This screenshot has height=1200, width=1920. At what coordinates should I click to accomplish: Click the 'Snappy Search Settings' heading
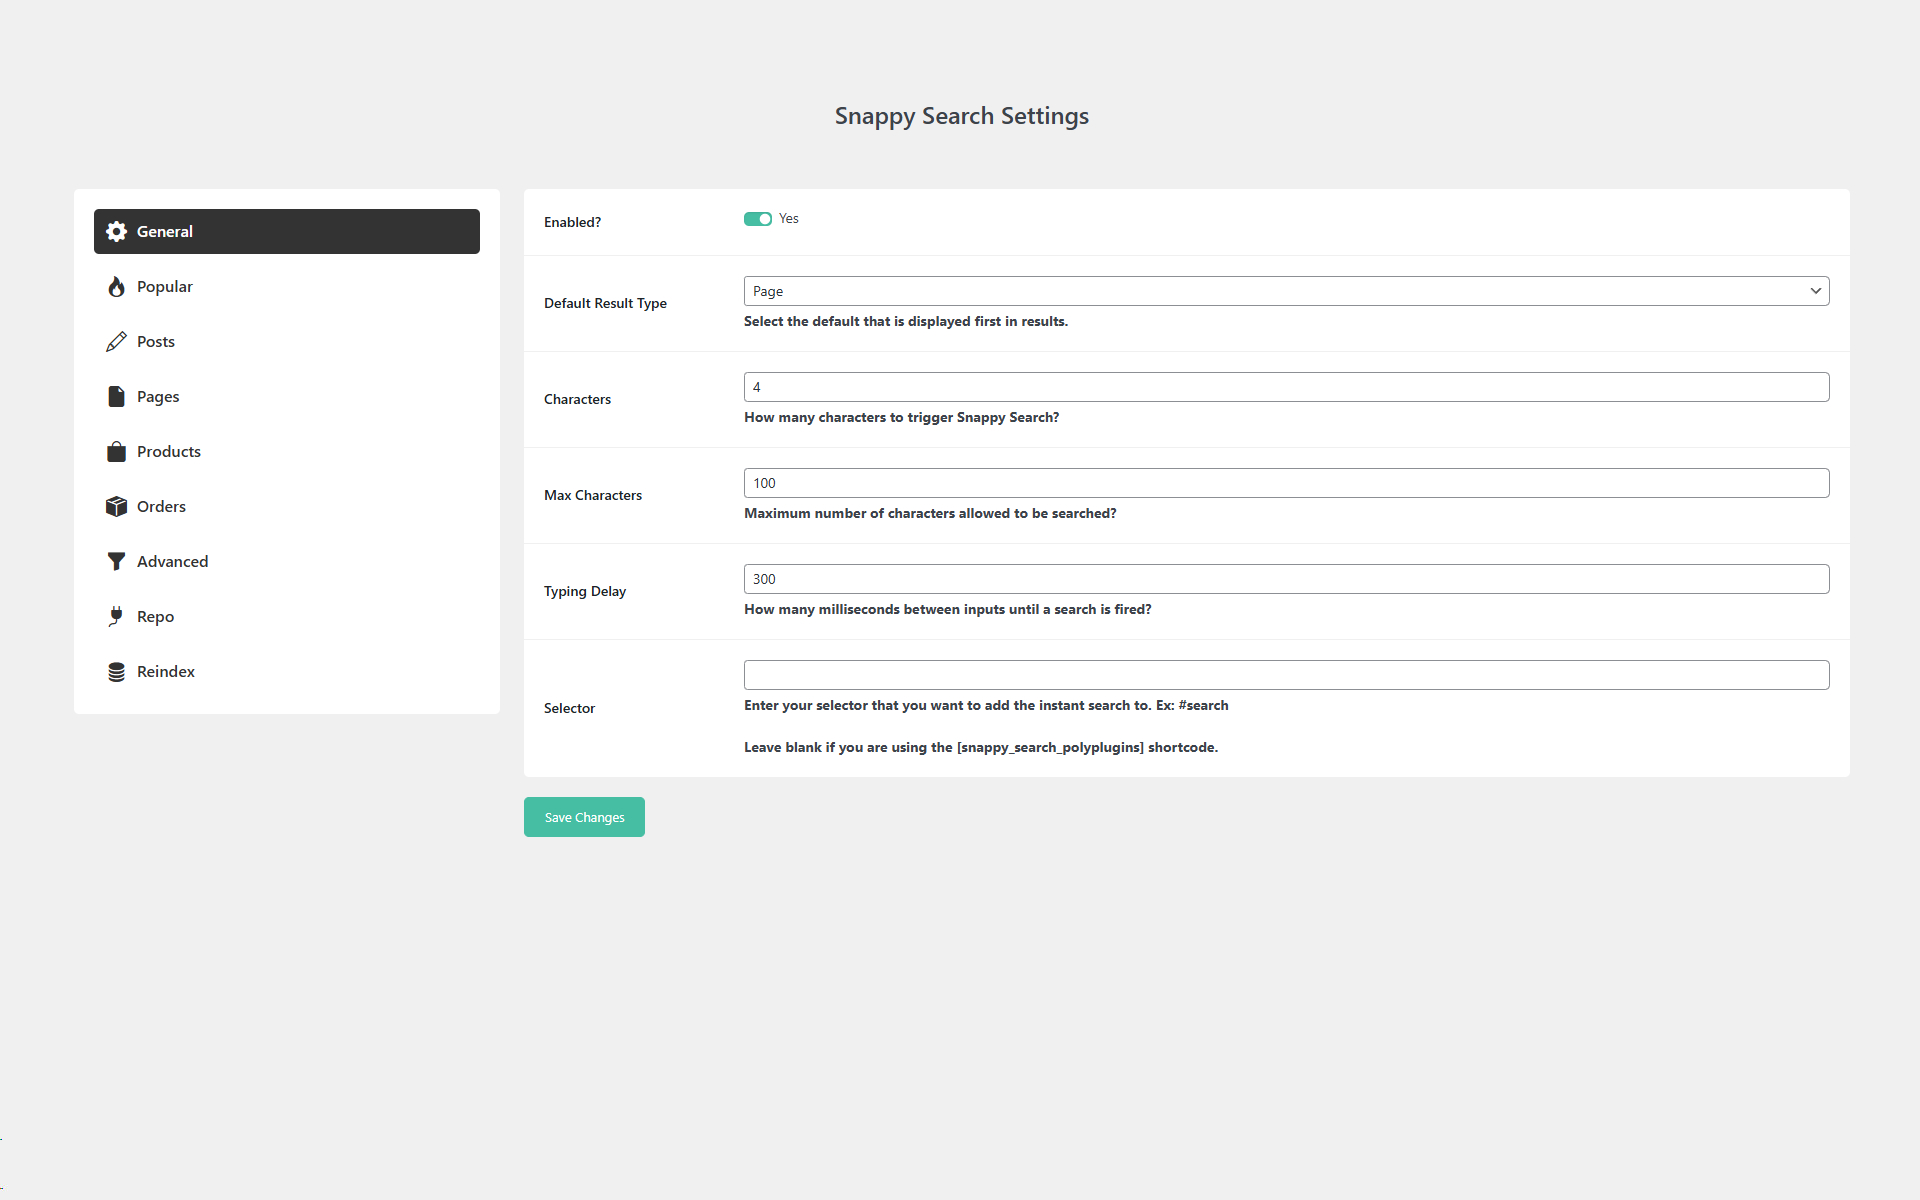[962, 116]
